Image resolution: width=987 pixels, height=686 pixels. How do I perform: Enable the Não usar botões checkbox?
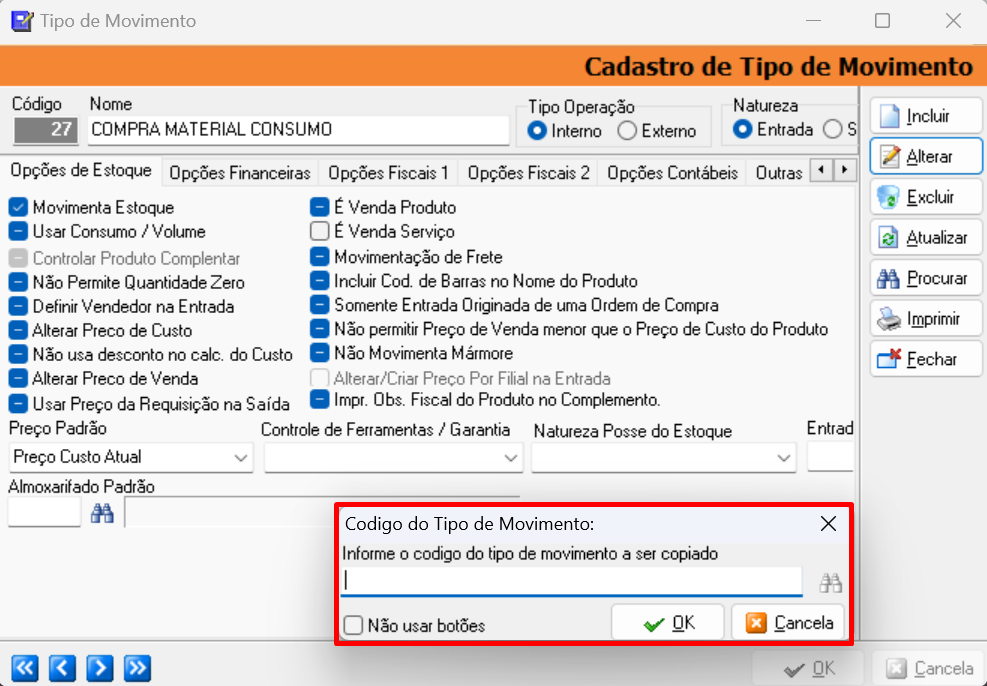point(353,626)
